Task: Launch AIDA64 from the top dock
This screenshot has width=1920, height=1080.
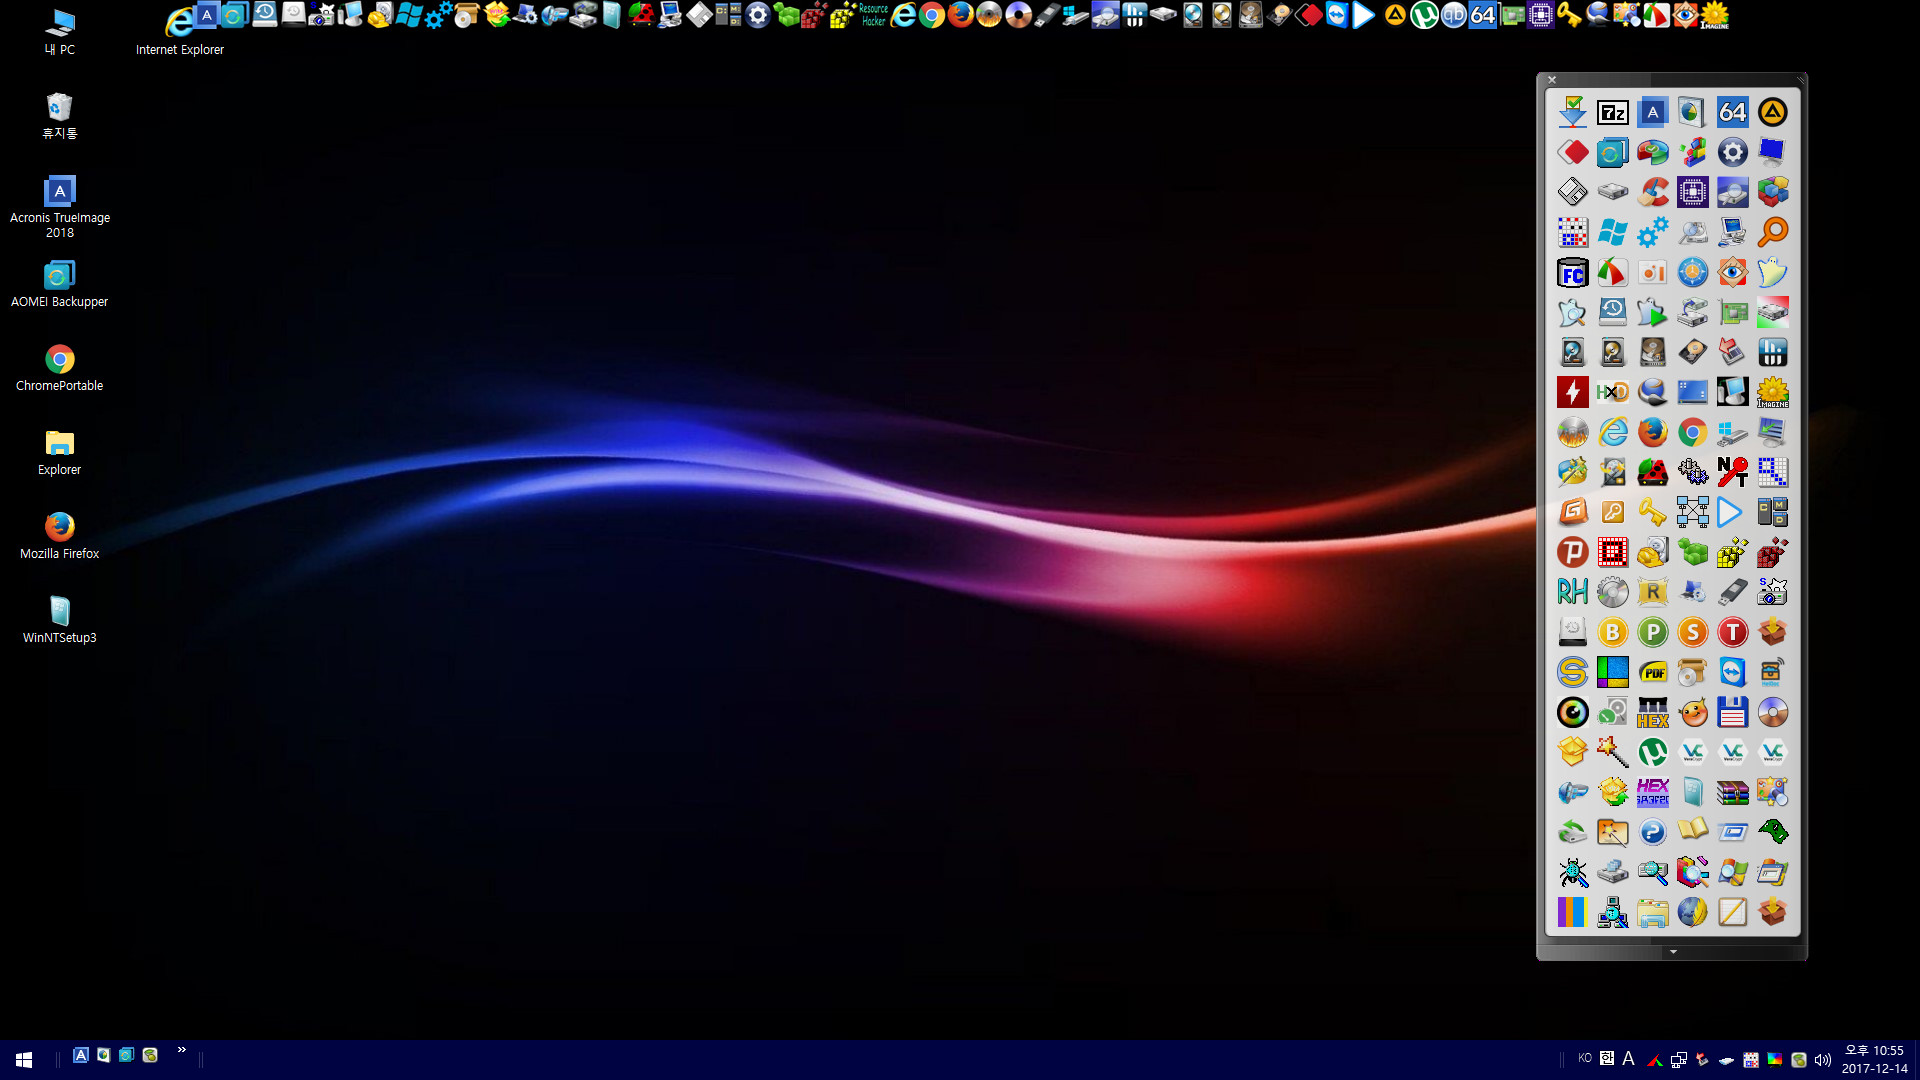Action: tap(1483, 15)
